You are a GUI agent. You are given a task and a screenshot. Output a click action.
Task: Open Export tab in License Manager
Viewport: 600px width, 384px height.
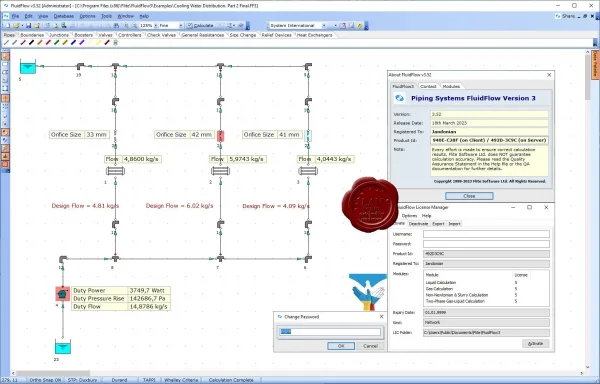click(x=439, y=224)
